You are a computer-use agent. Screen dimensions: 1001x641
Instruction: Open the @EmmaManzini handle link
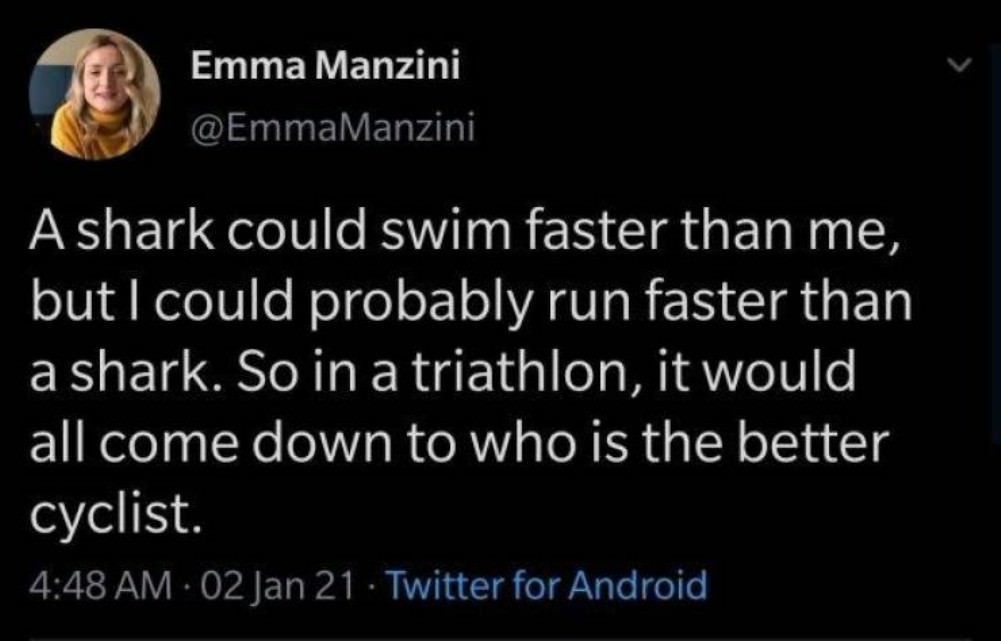tap(333, 128)
